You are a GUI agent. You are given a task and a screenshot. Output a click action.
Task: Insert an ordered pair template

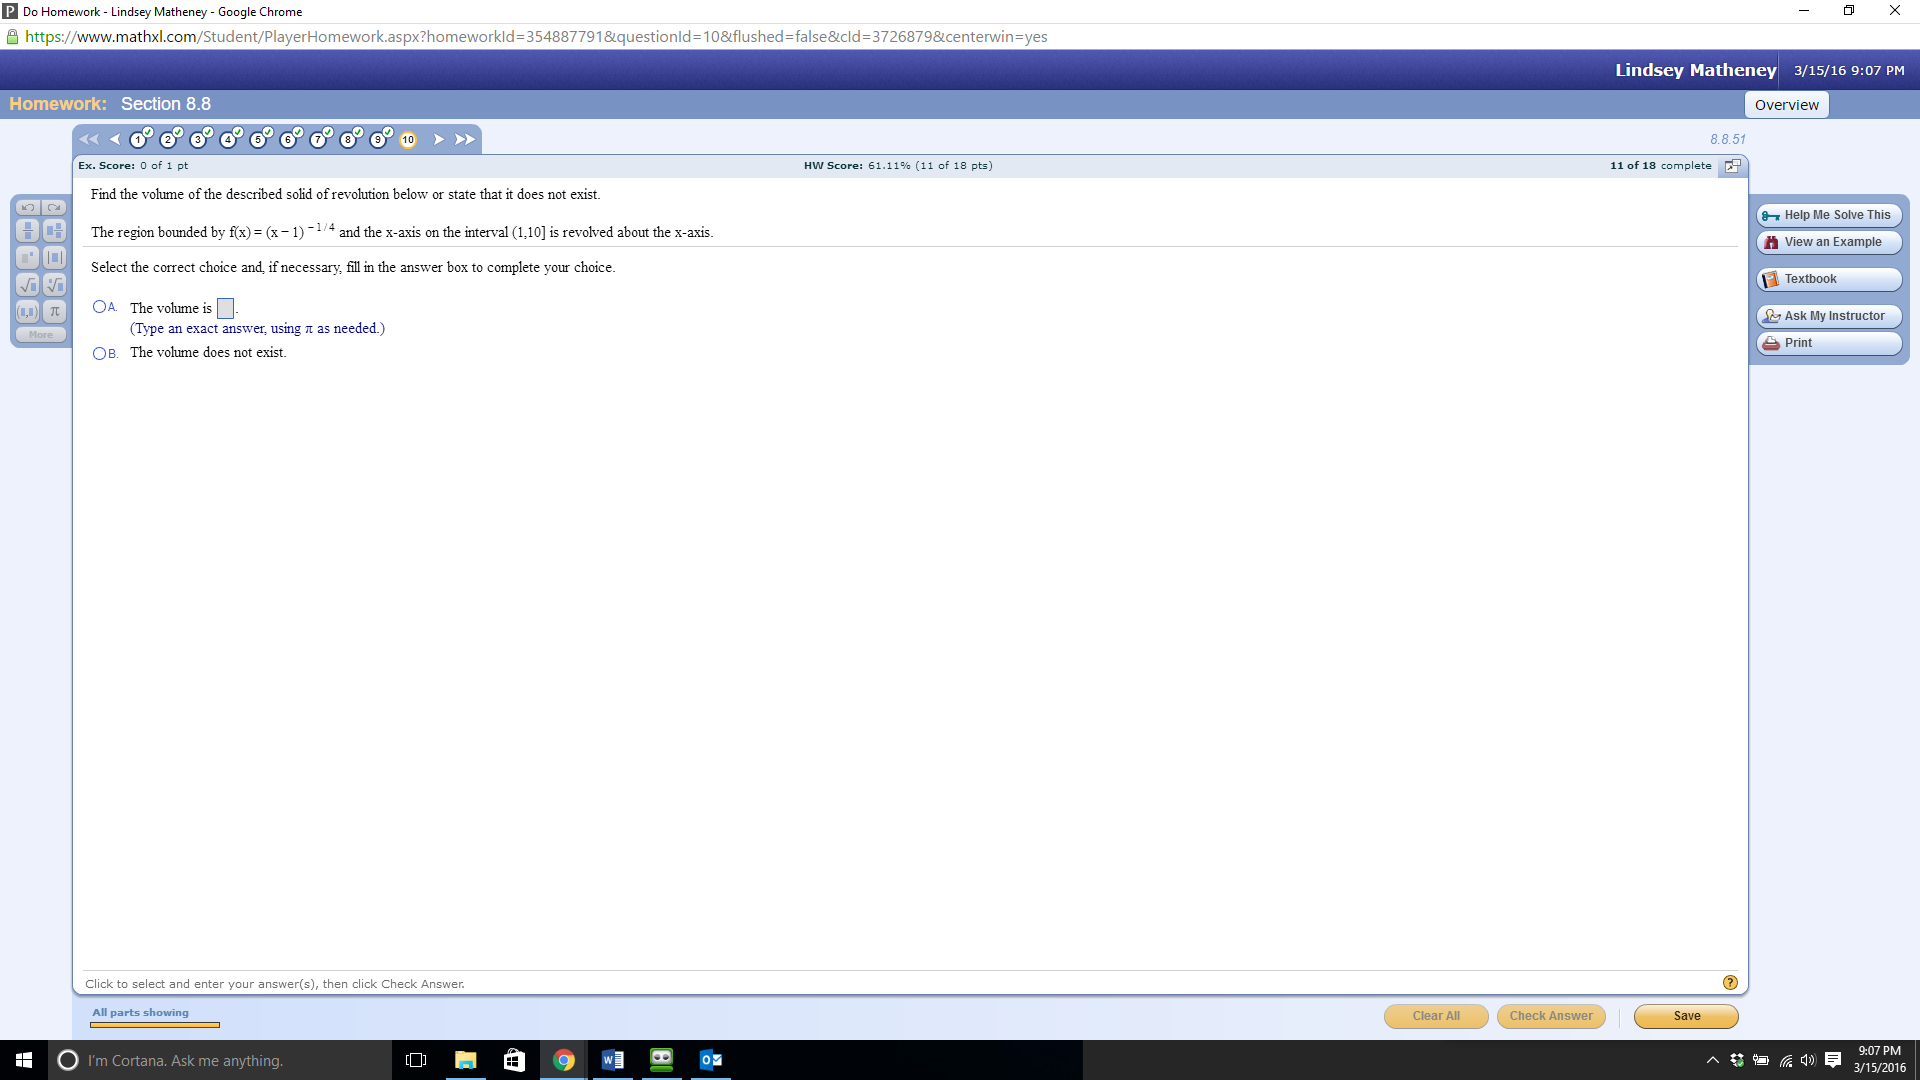[26, 312]
